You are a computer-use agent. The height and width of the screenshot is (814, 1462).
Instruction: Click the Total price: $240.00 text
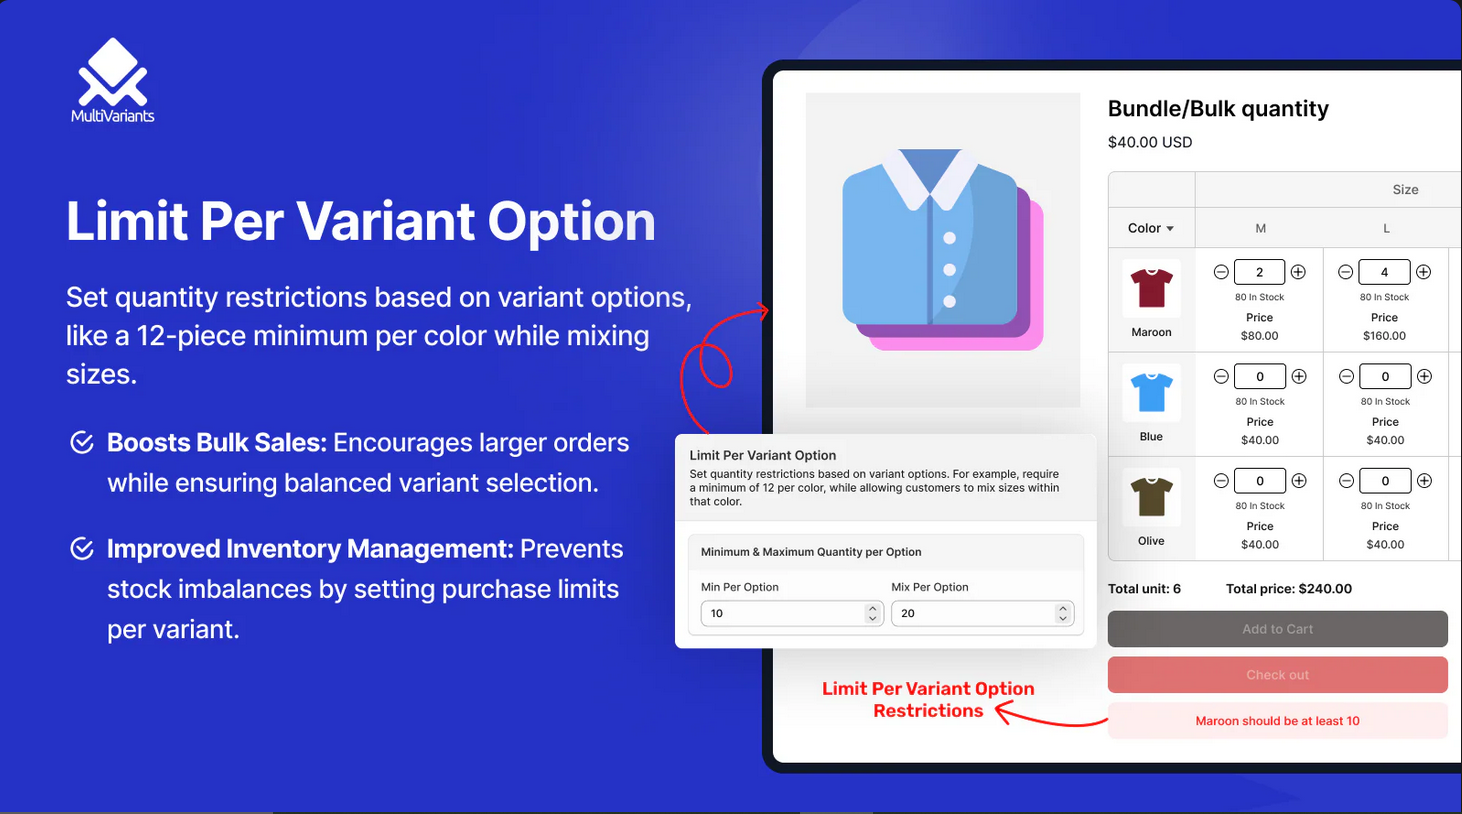click(1289, 589)
